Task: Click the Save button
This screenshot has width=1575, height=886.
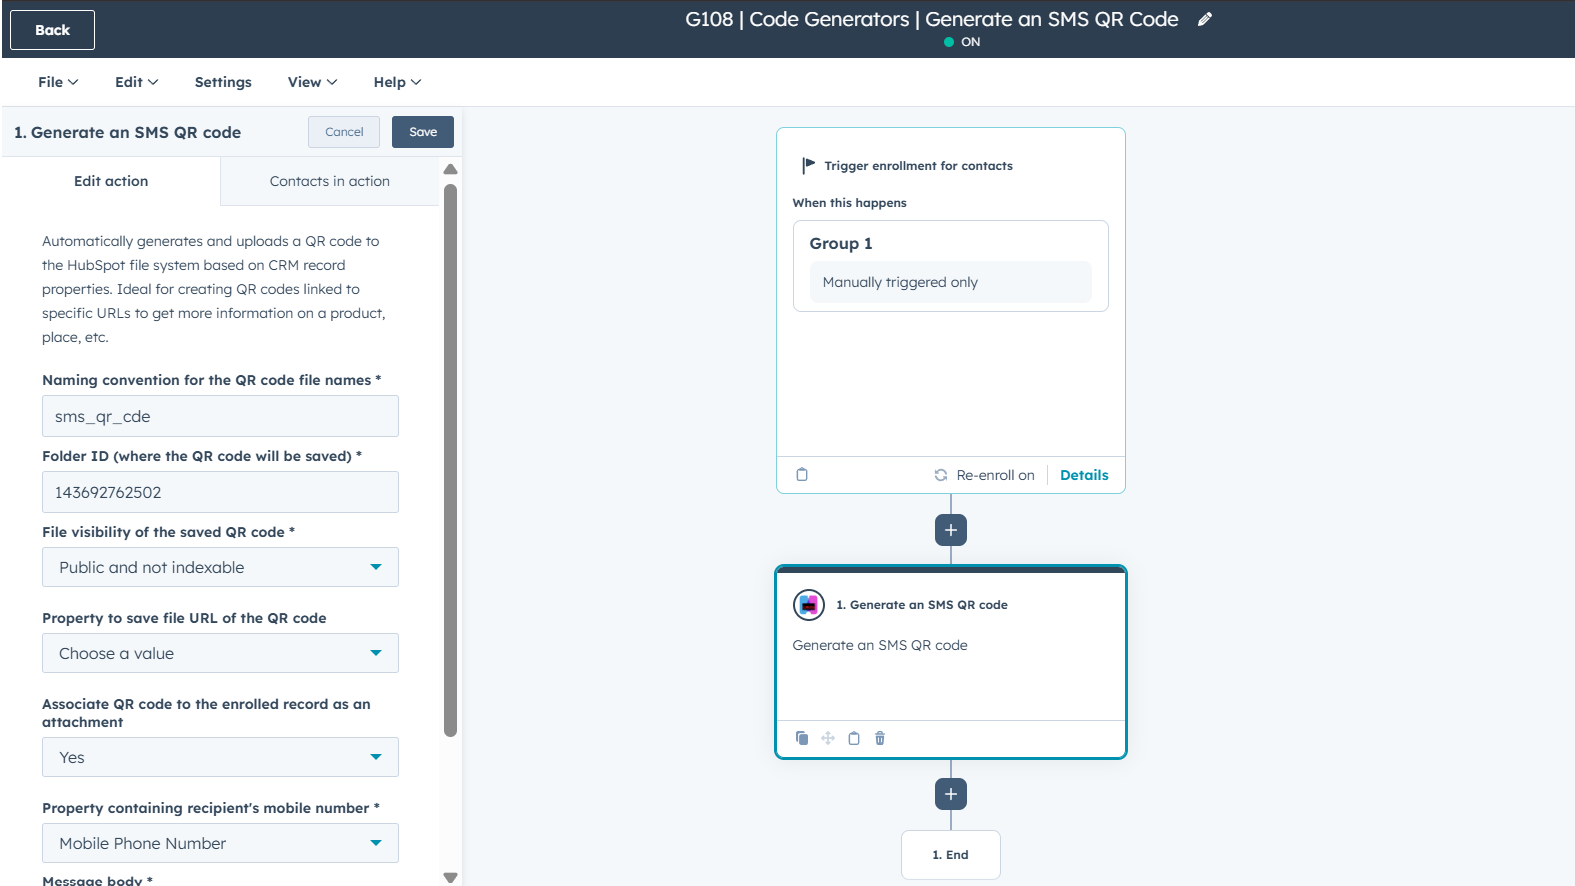Action: (422, 132)
